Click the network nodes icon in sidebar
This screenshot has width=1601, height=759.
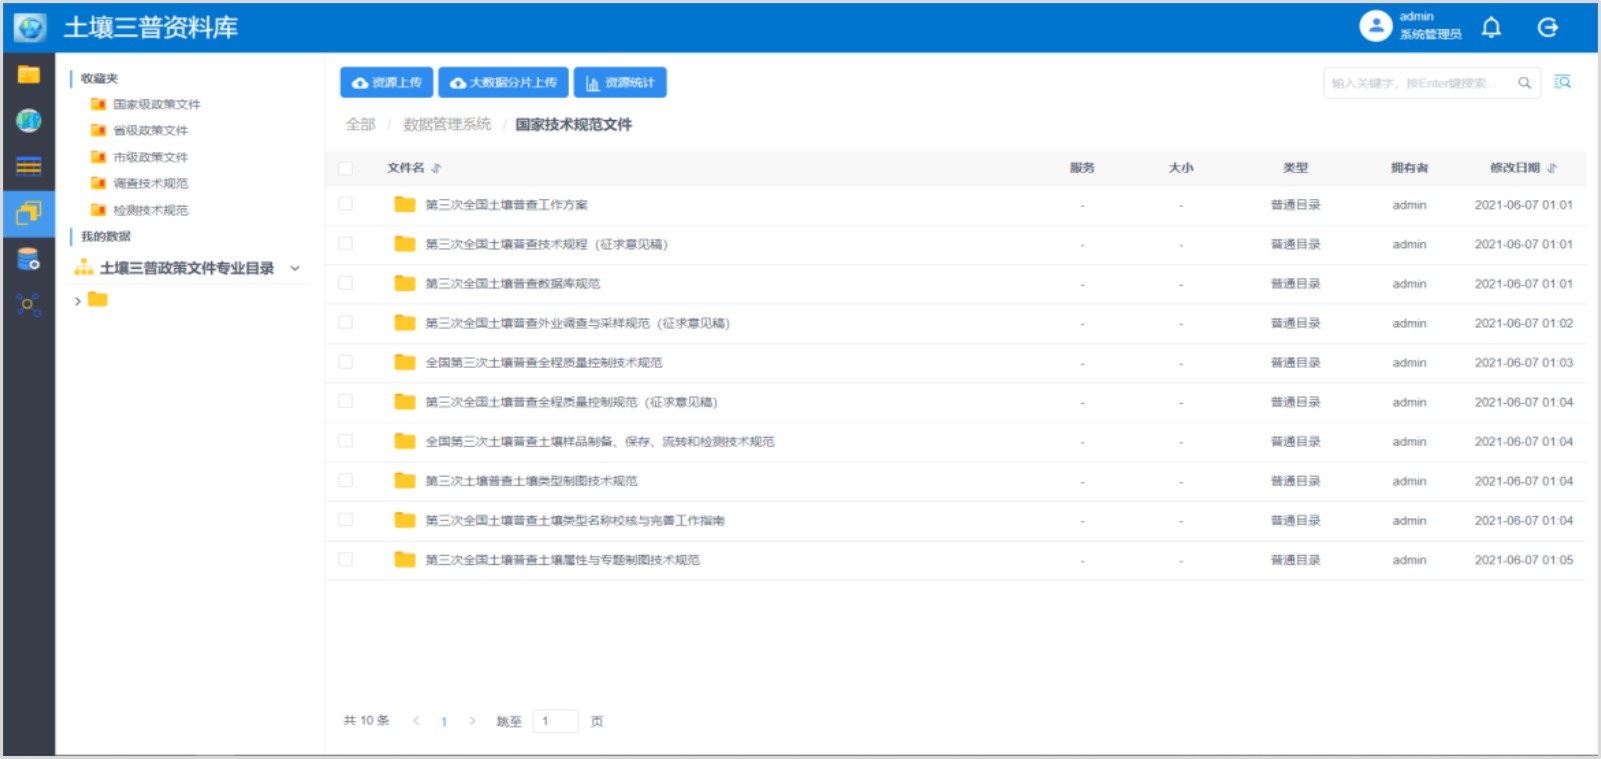(x=28, y=305)
